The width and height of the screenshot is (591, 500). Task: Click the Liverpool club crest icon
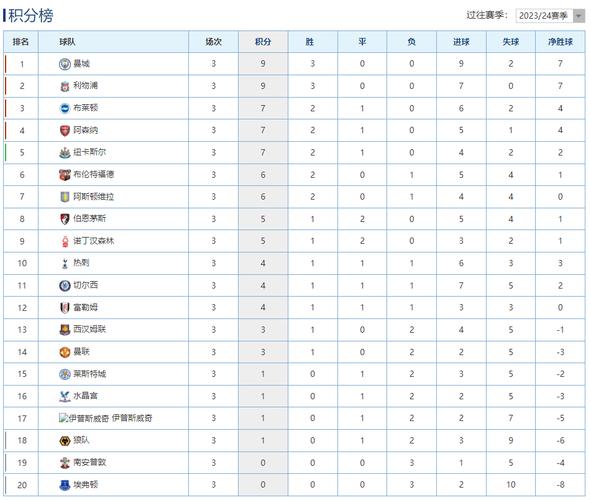(x=65, y=86)
